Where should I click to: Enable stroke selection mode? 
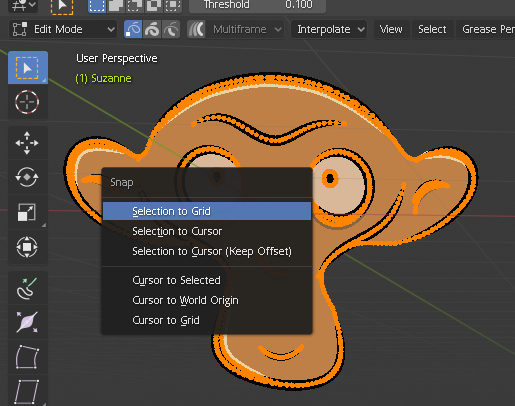[152, 29]
